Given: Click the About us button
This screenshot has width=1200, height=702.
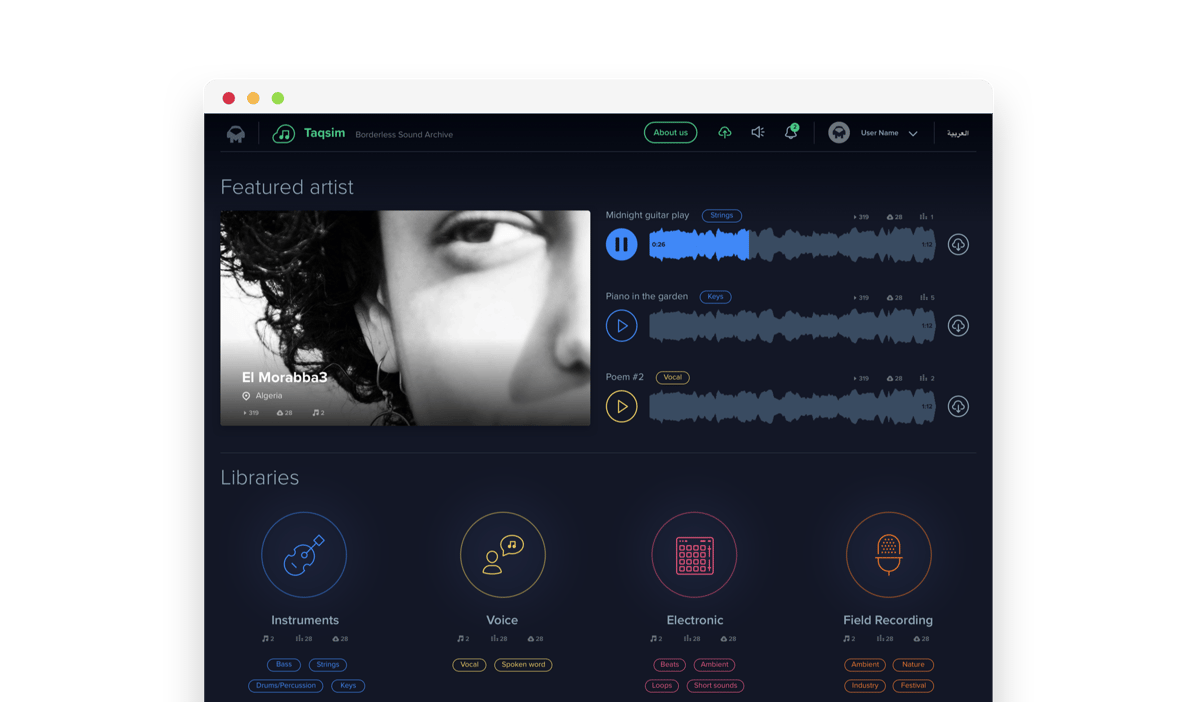Looking at the screenshot, I should pos(670,133).
